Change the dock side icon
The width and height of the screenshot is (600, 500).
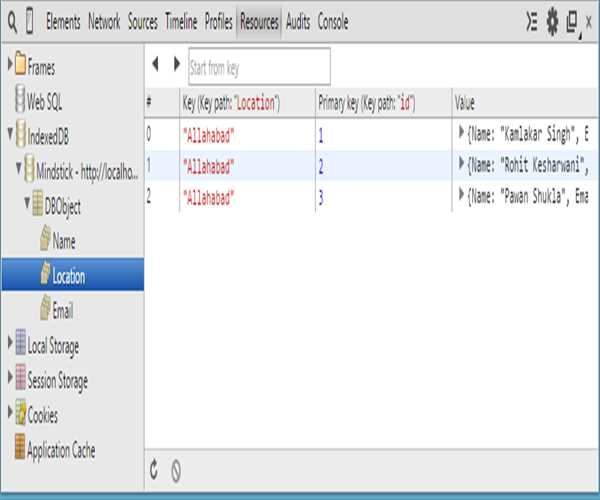point(573,21)
